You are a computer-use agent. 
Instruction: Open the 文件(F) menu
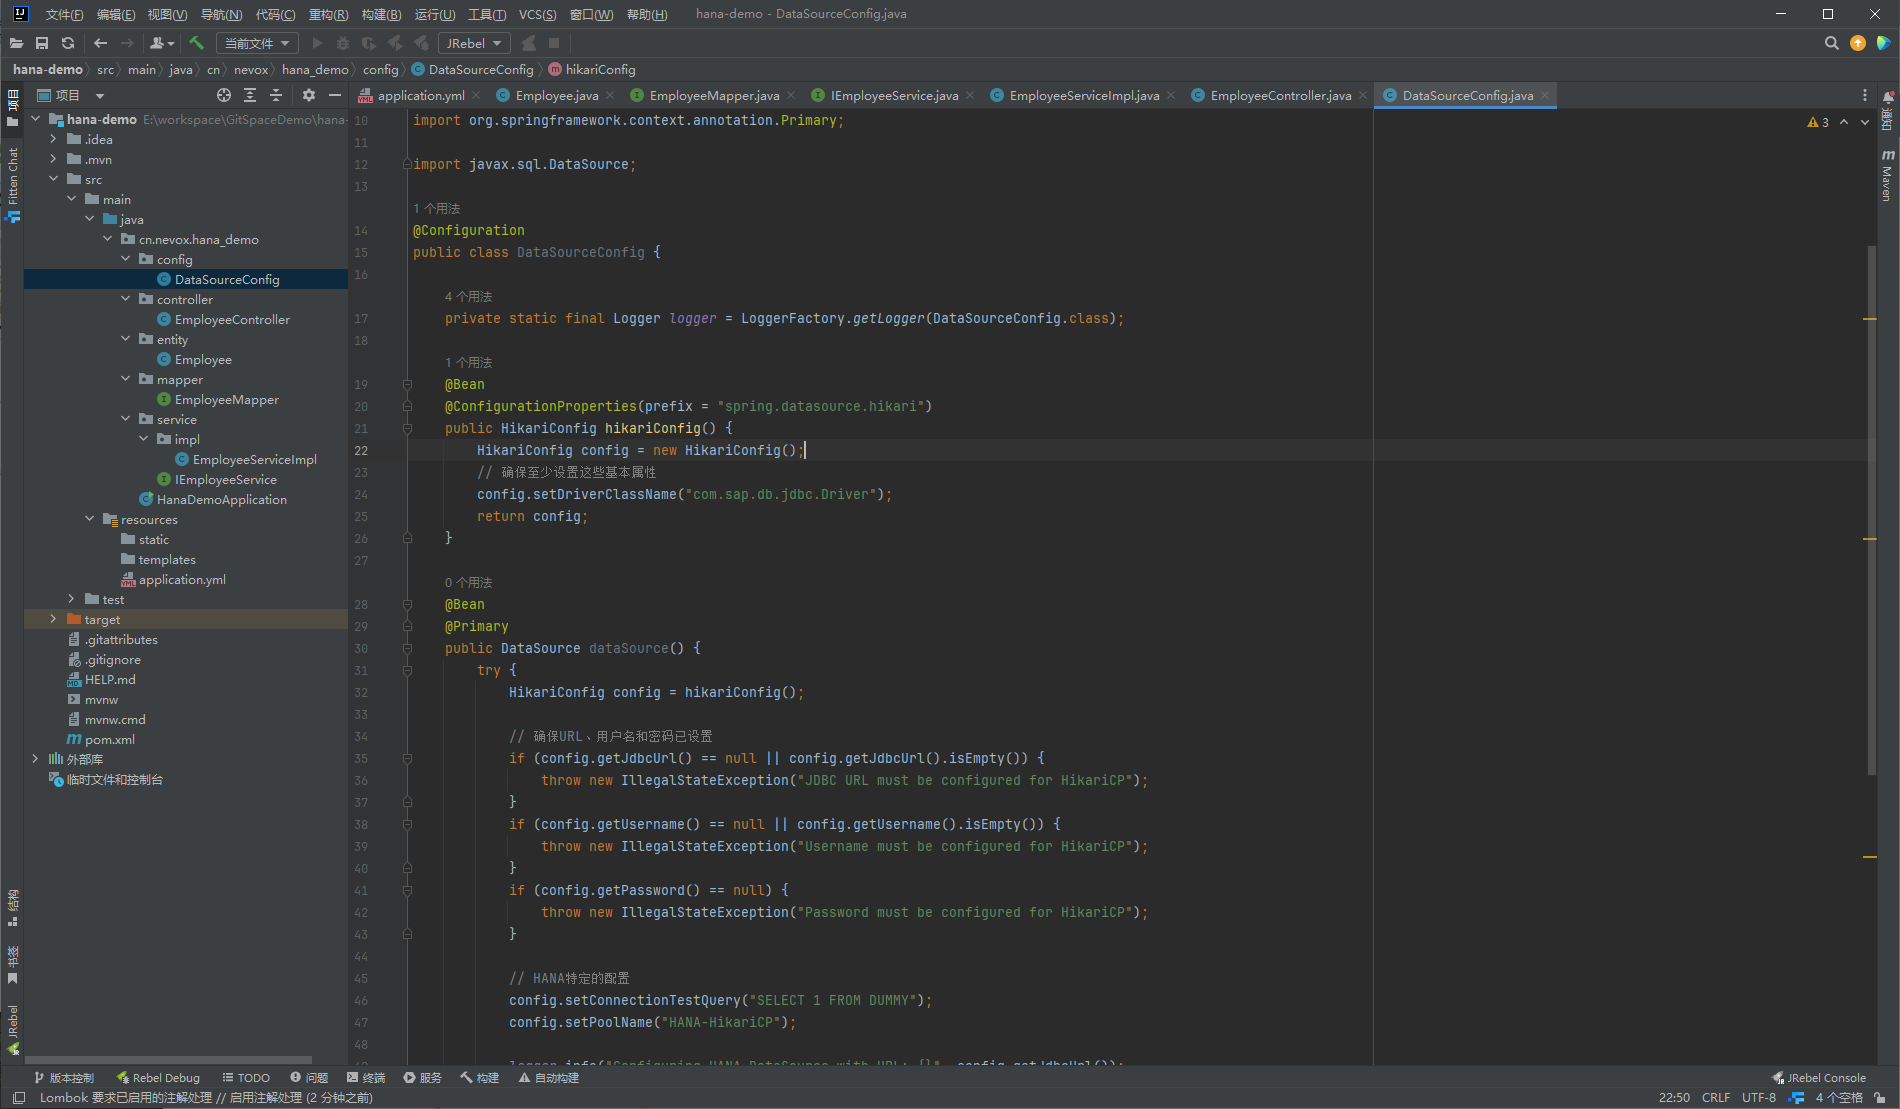click(x=64, y=14)
